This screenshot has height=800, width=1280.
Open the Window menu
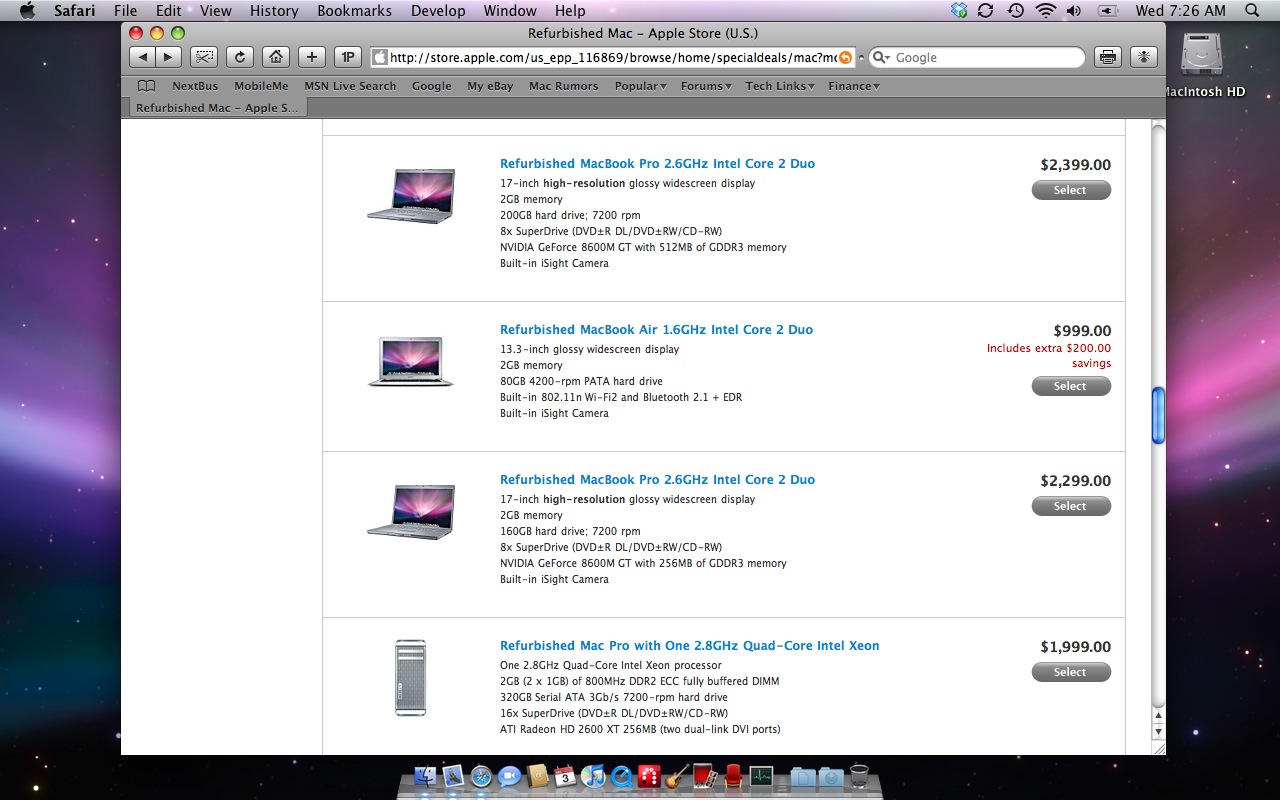pyautogui.click(x=510, y=11)
